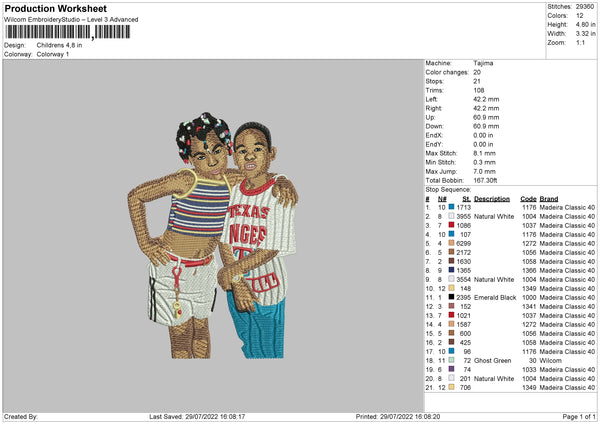This screenshot has width=600, height=424.
Task: Select 'Wilcom EmbroideryStudio – Level 3 Advanced' text
Action: click(x=71, y=20)
